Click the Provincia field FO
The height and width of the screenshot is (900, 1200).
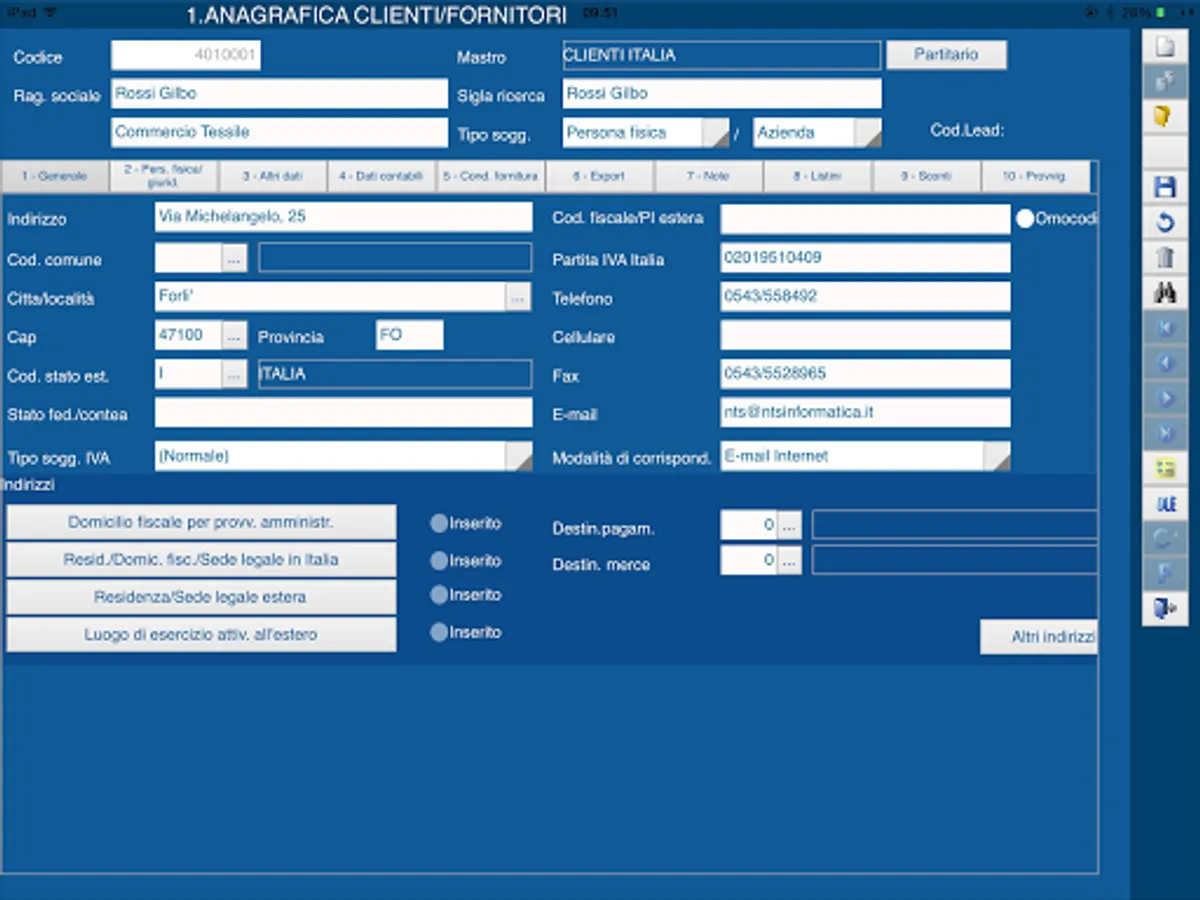(409, 335)
